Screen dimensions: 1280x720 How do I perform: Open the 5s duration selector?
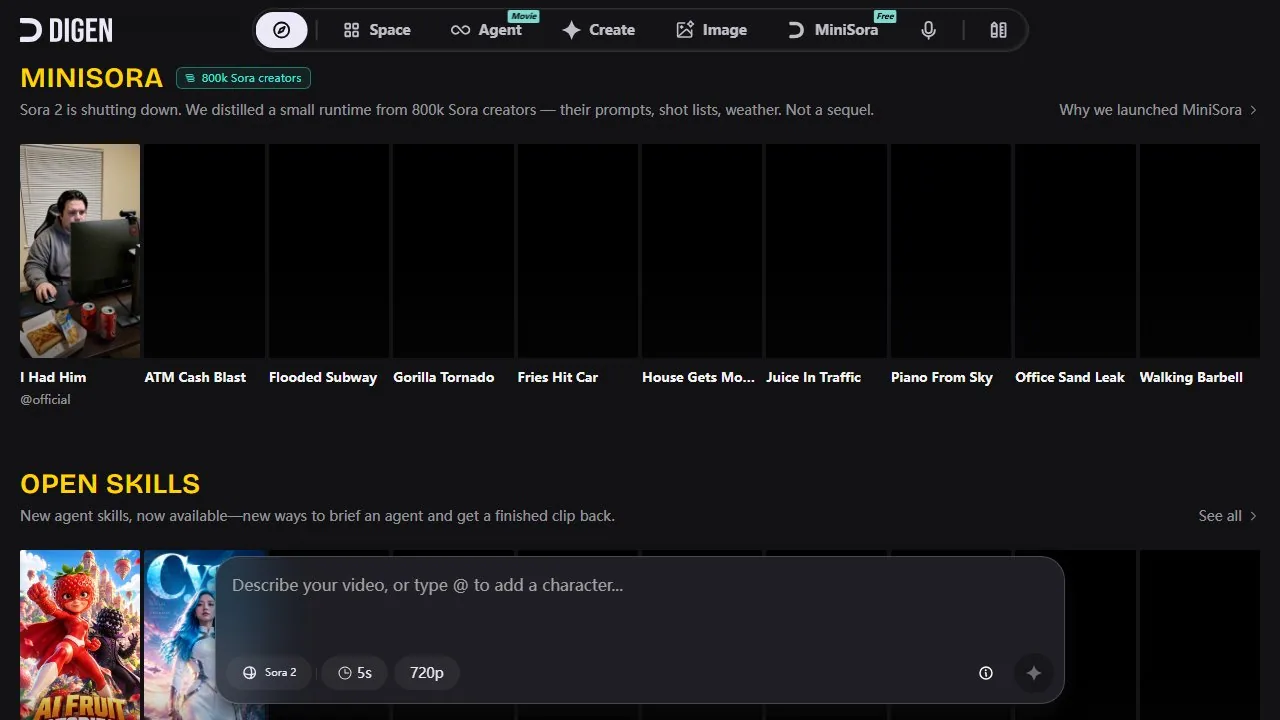pyautogui.click(x=355, y=673)
